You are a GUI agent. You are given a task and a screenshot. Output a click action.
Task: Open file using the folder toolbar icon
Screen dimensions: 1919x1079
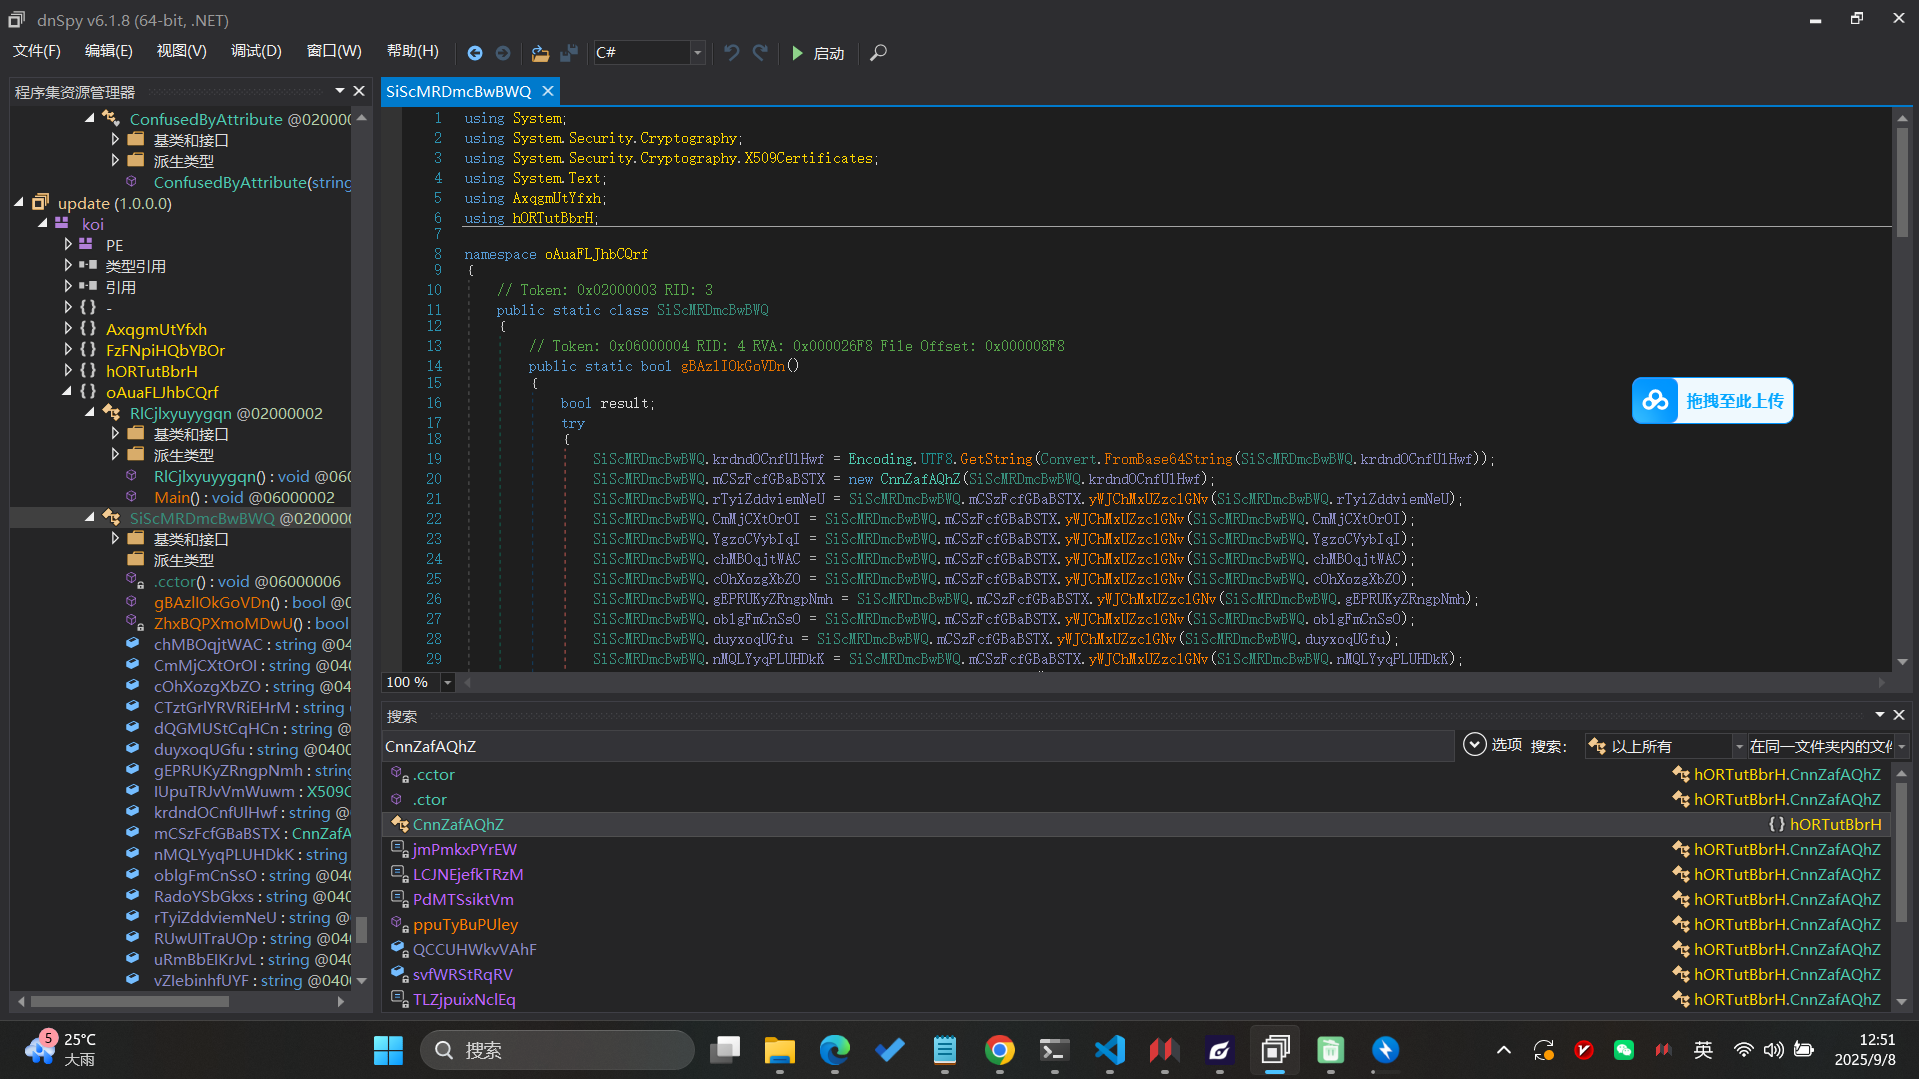tap(540, 53)
